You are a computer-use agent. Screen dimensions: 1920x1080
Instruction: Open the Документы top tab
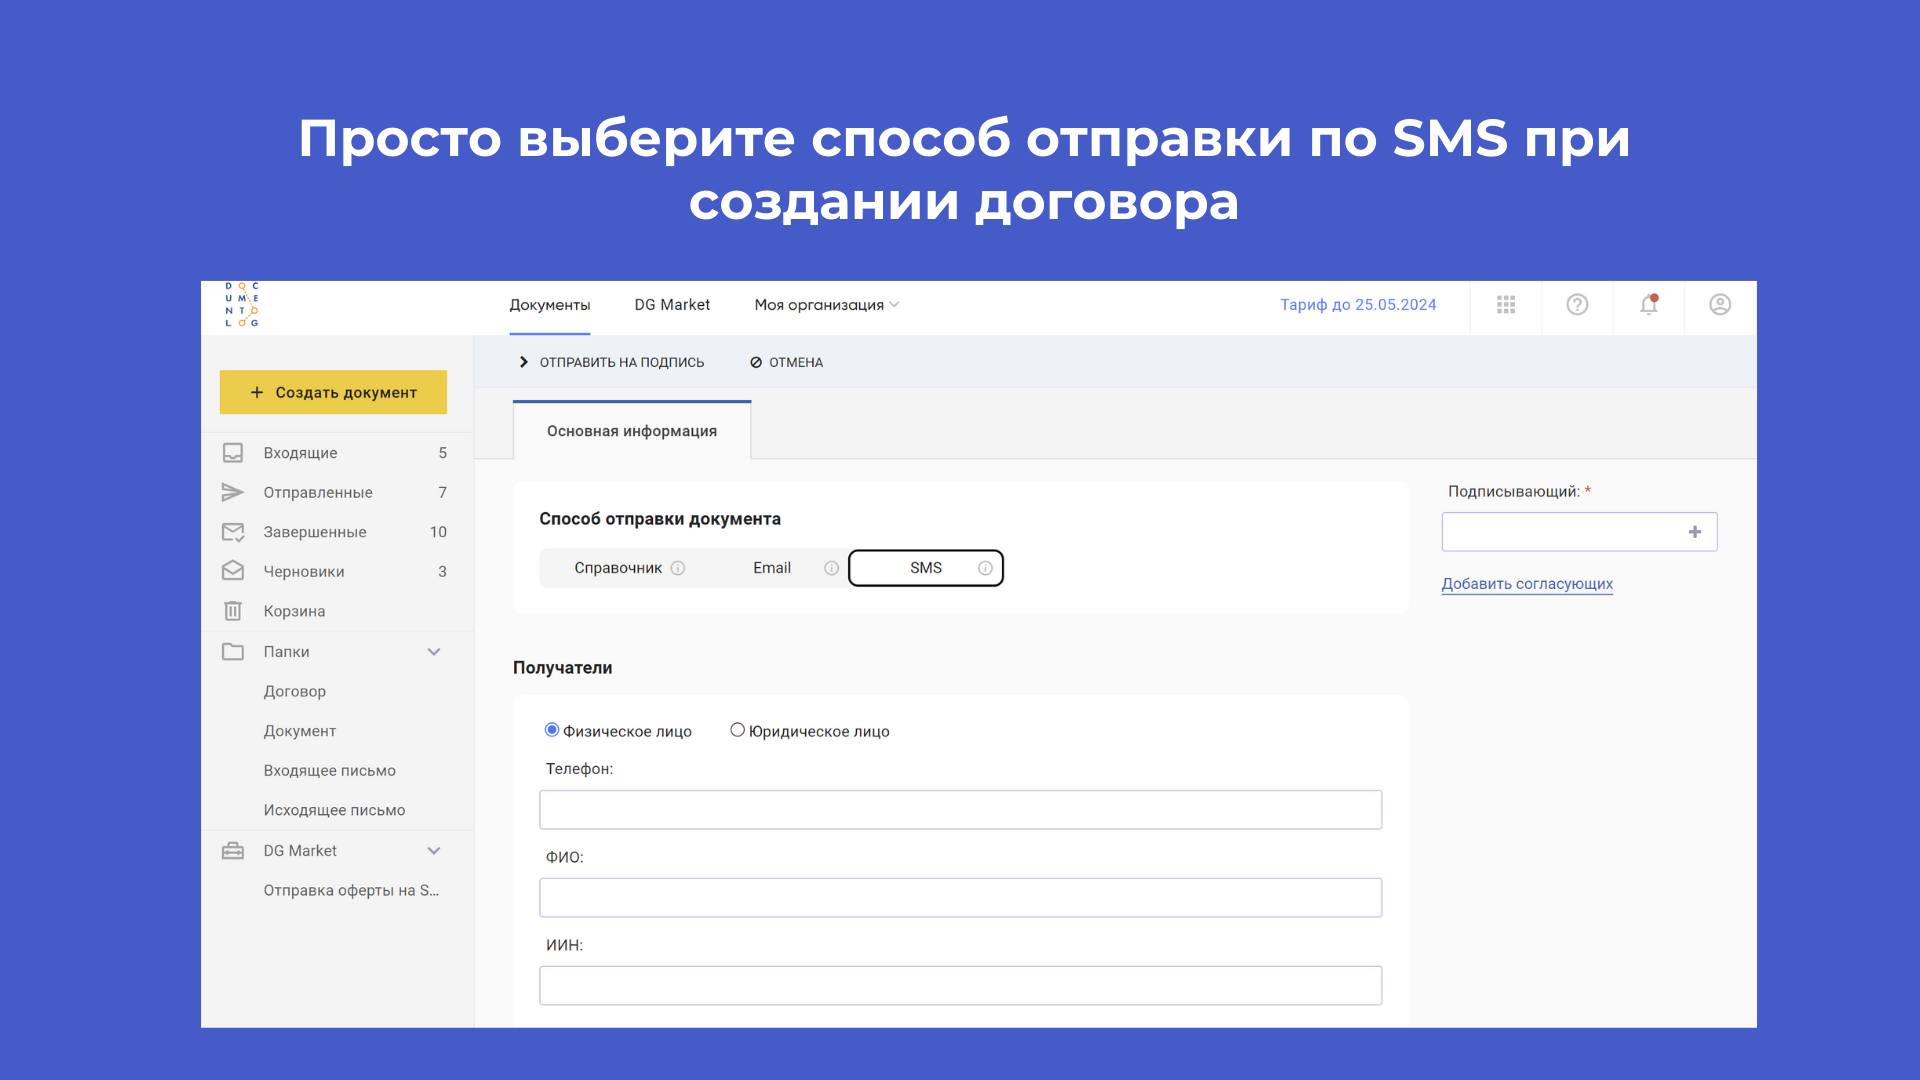[x=550, y=305]
